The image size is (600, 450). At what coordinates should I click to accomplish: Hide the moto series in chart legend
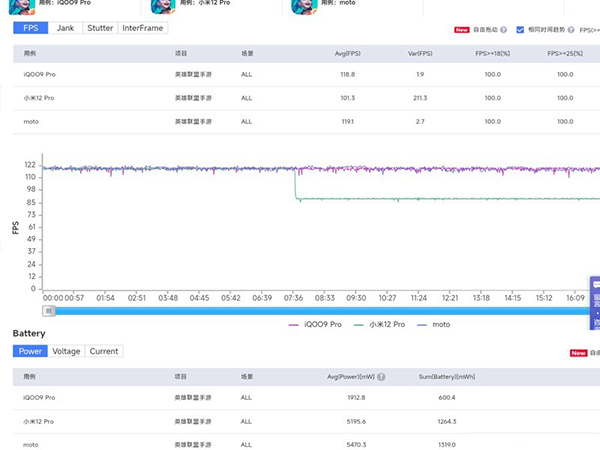click(x=435, y=324)
